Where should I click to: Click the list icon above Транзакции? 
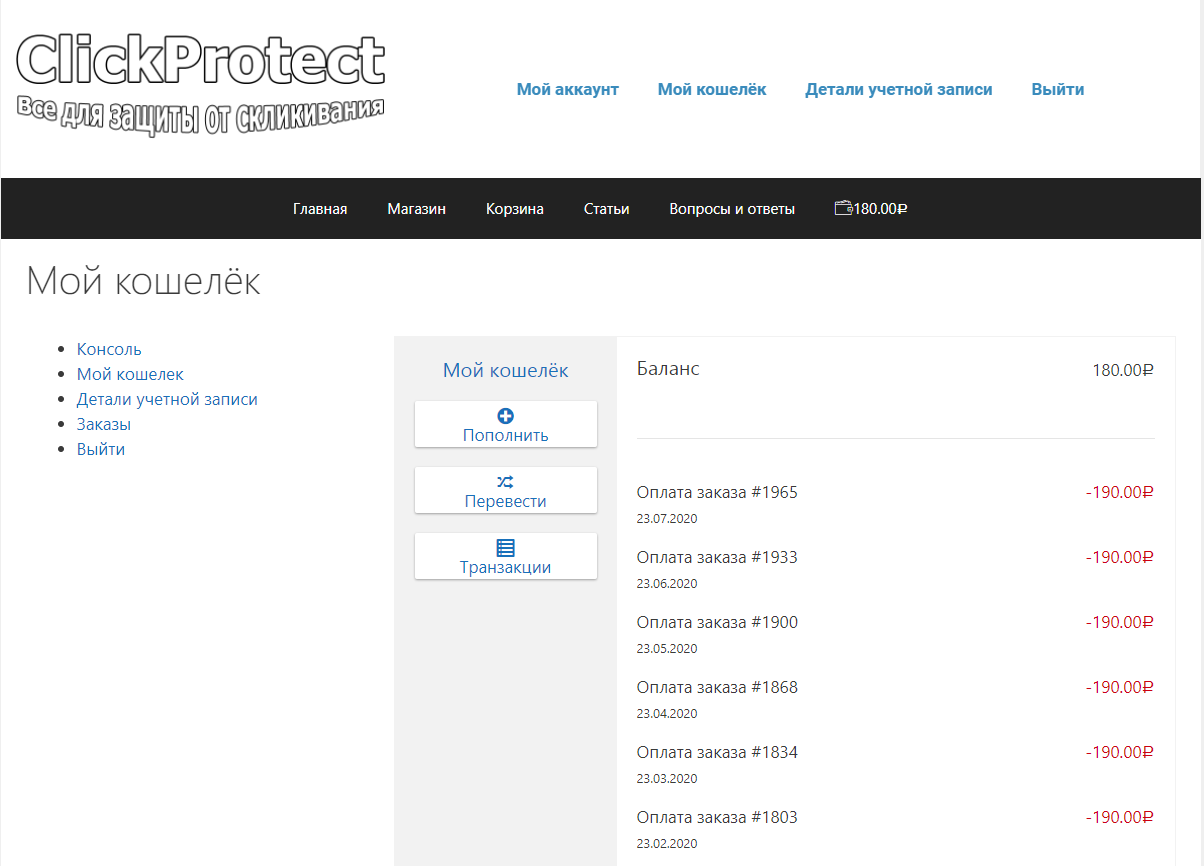(x=506, y=548)
